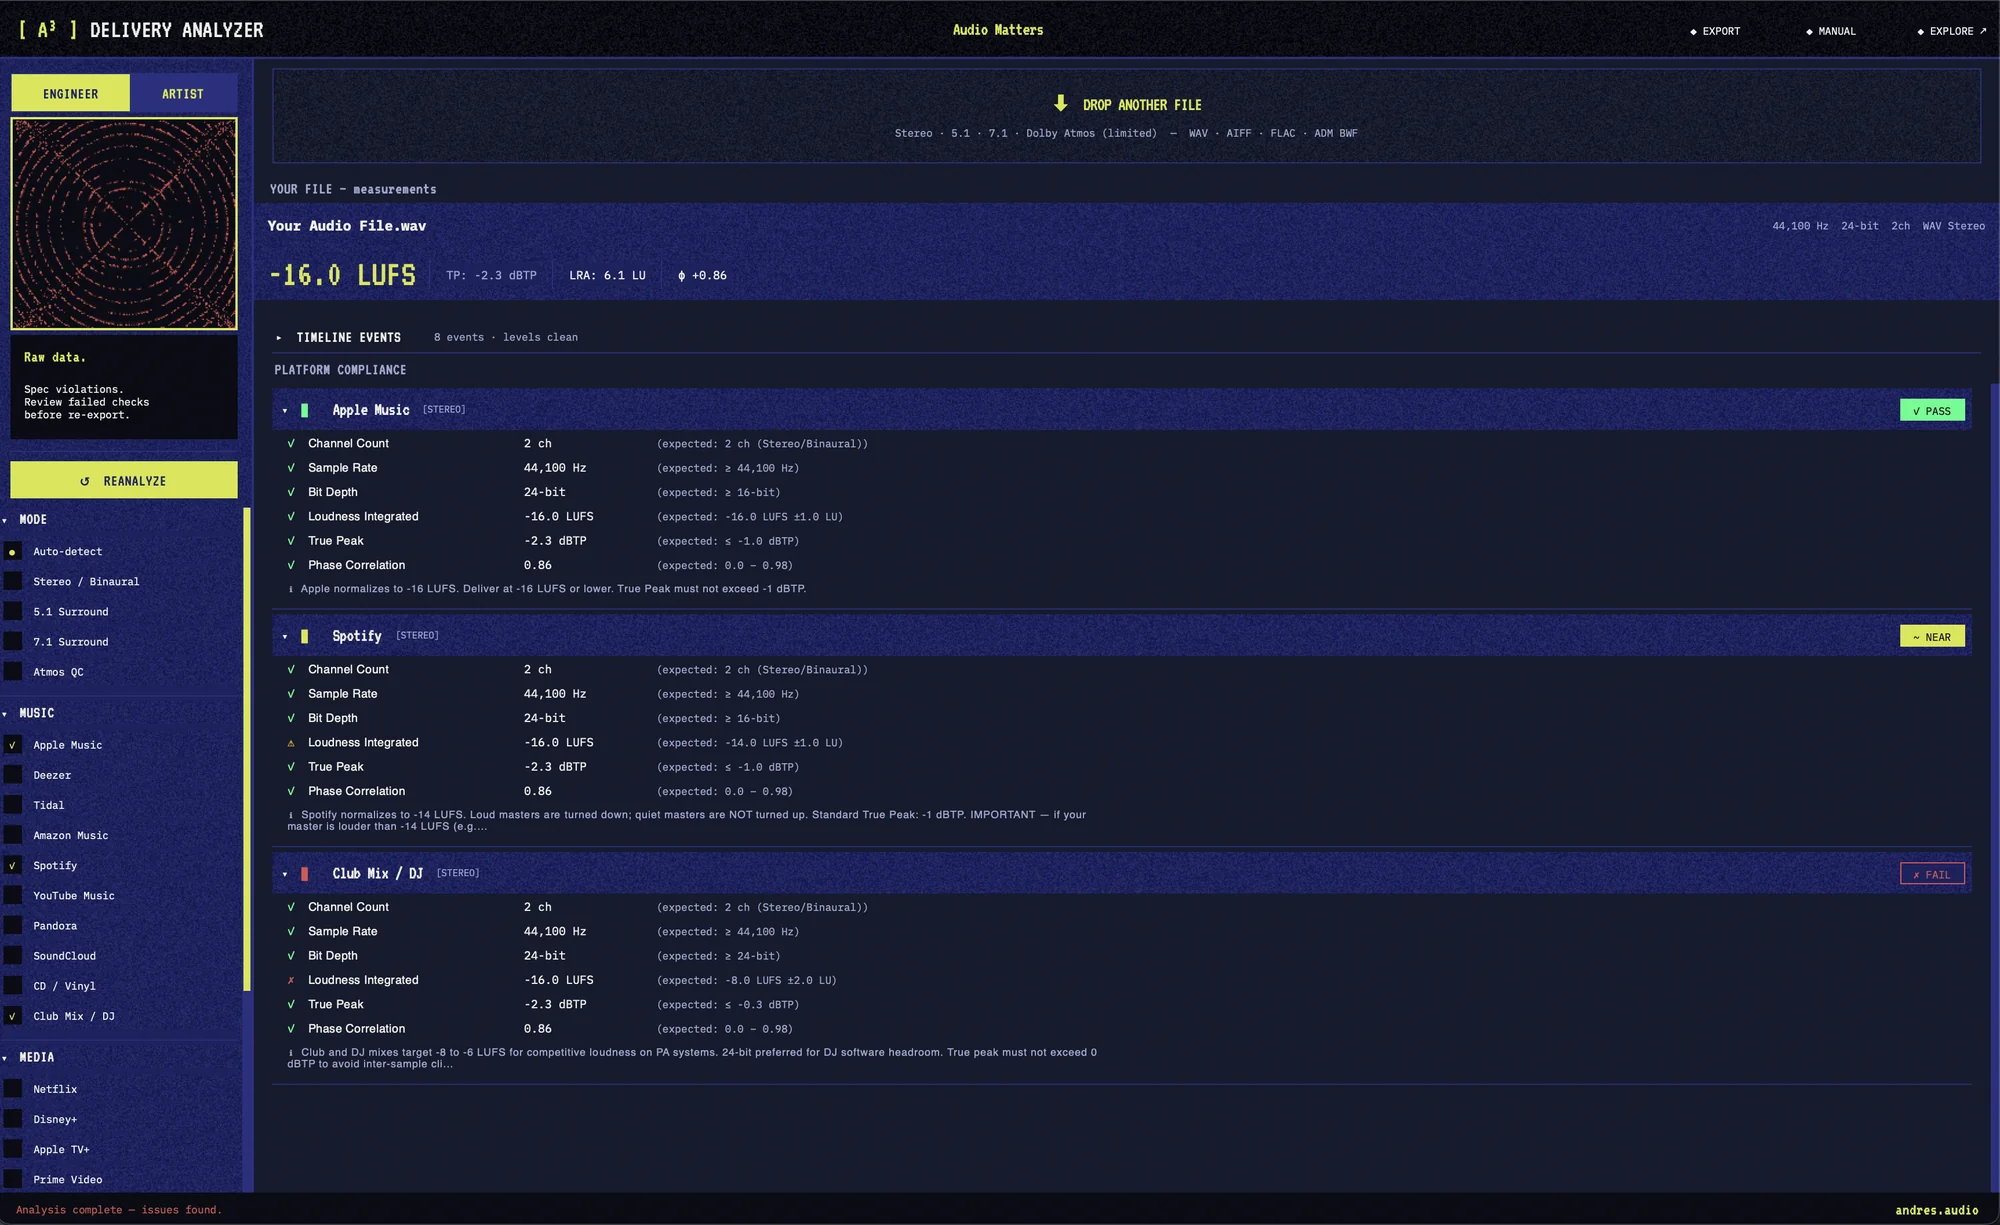Select the Atmos QC mode
This screenshot has height=1225, width=2000.
tap(13, 672)
